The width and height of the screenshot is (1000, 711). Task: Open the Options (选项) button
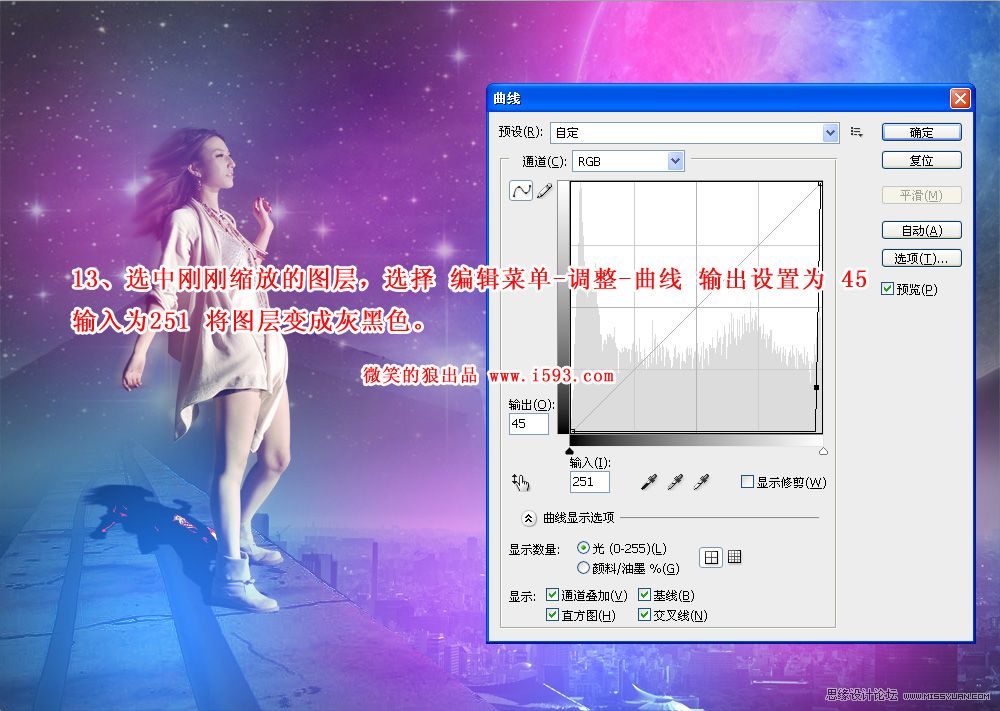click(922, 258)
